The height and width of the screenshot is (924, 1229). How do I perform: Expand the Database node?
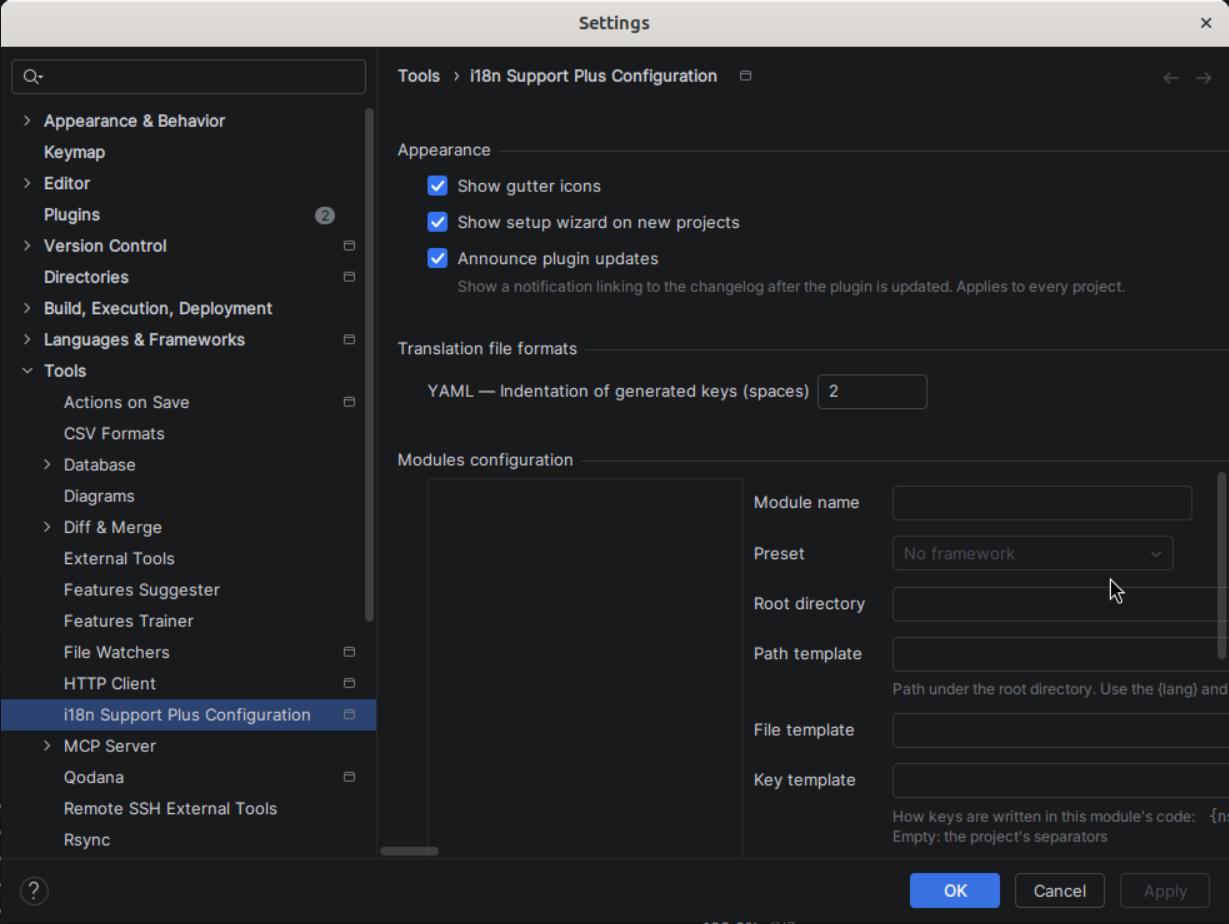pos(47,465)
